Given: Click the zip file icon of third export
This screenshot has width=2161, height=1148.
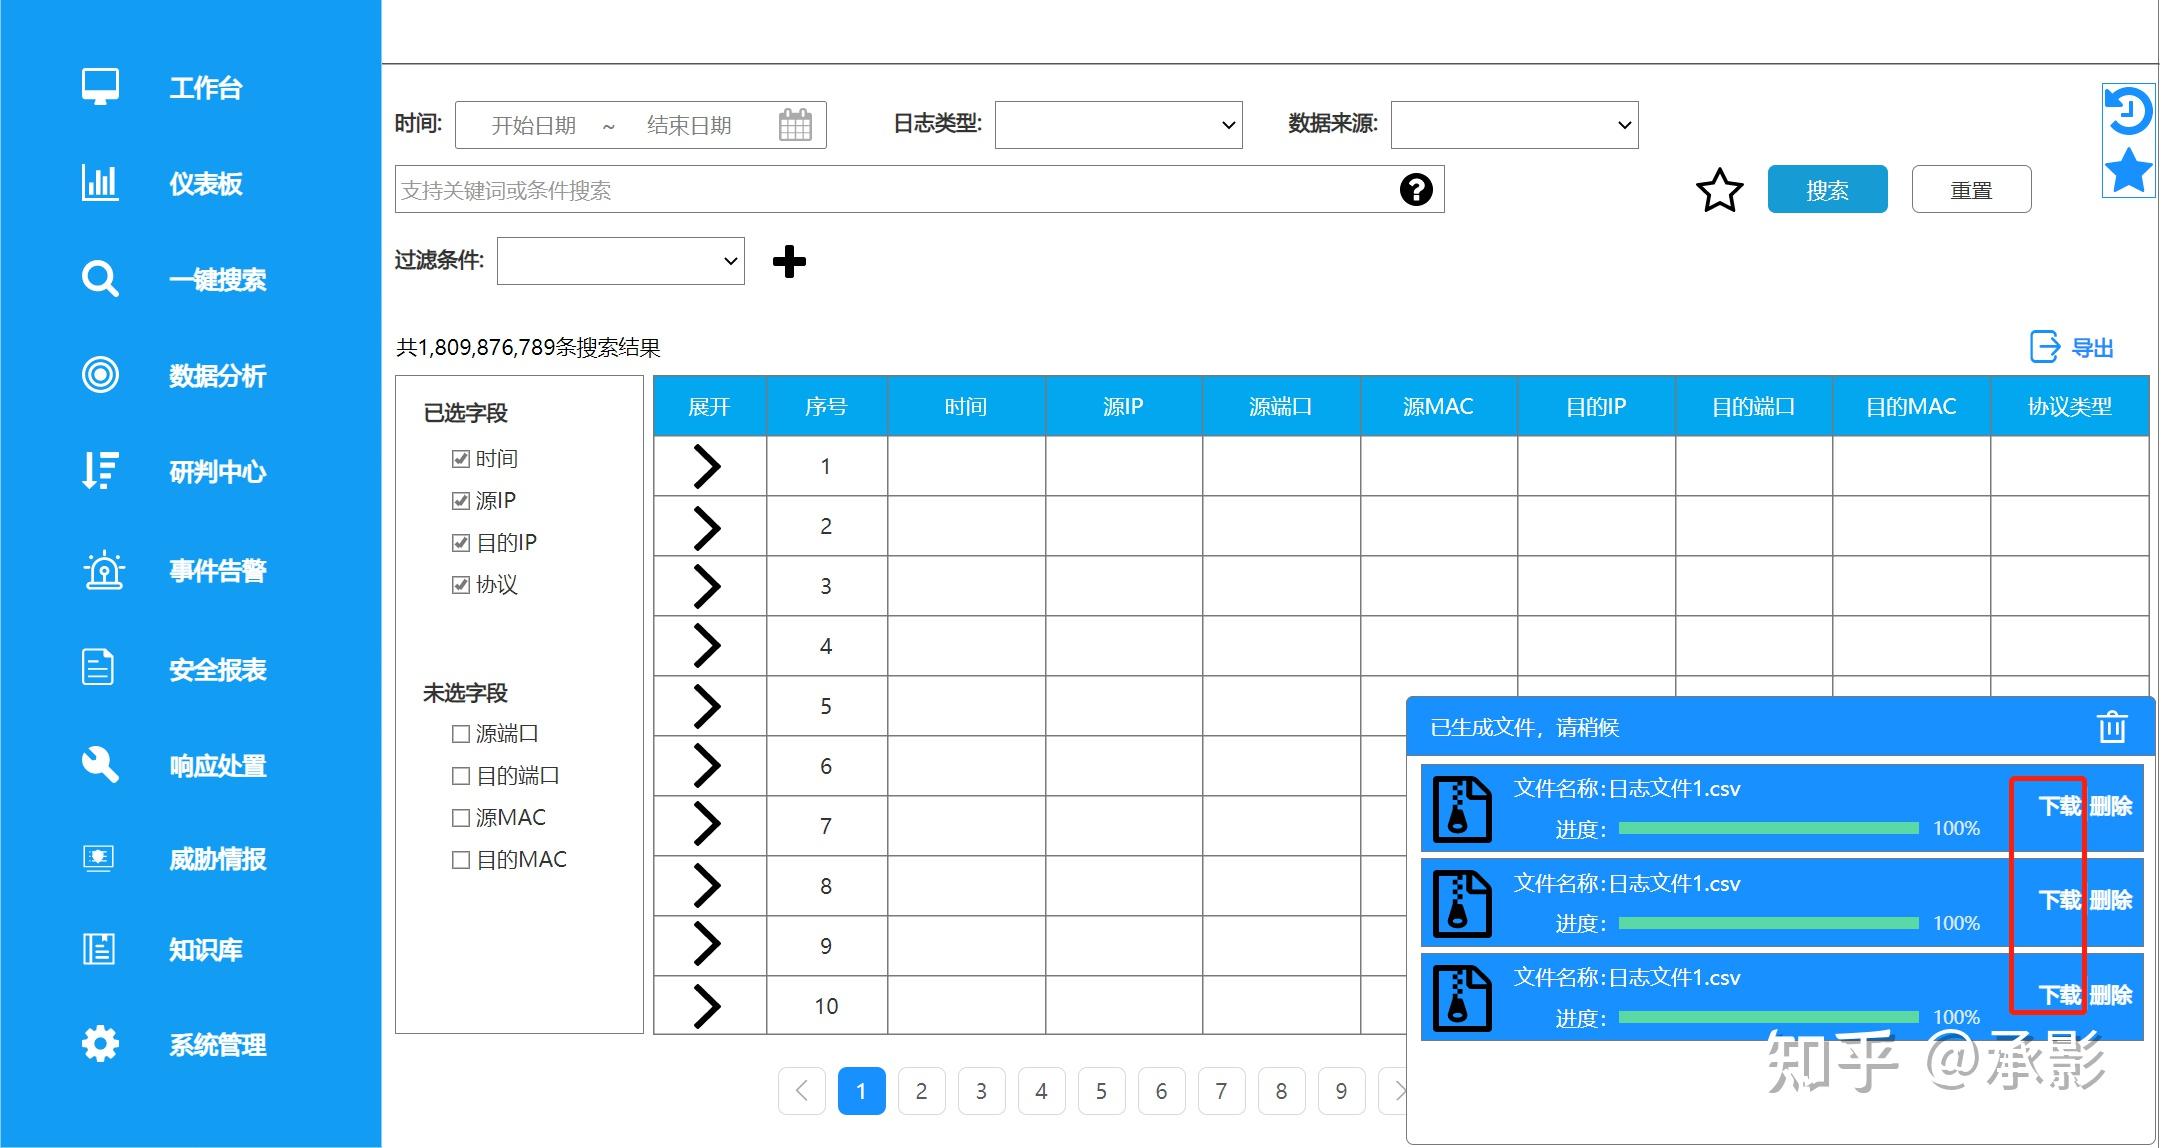Looking at the screenshot, I should (1462, 998).
